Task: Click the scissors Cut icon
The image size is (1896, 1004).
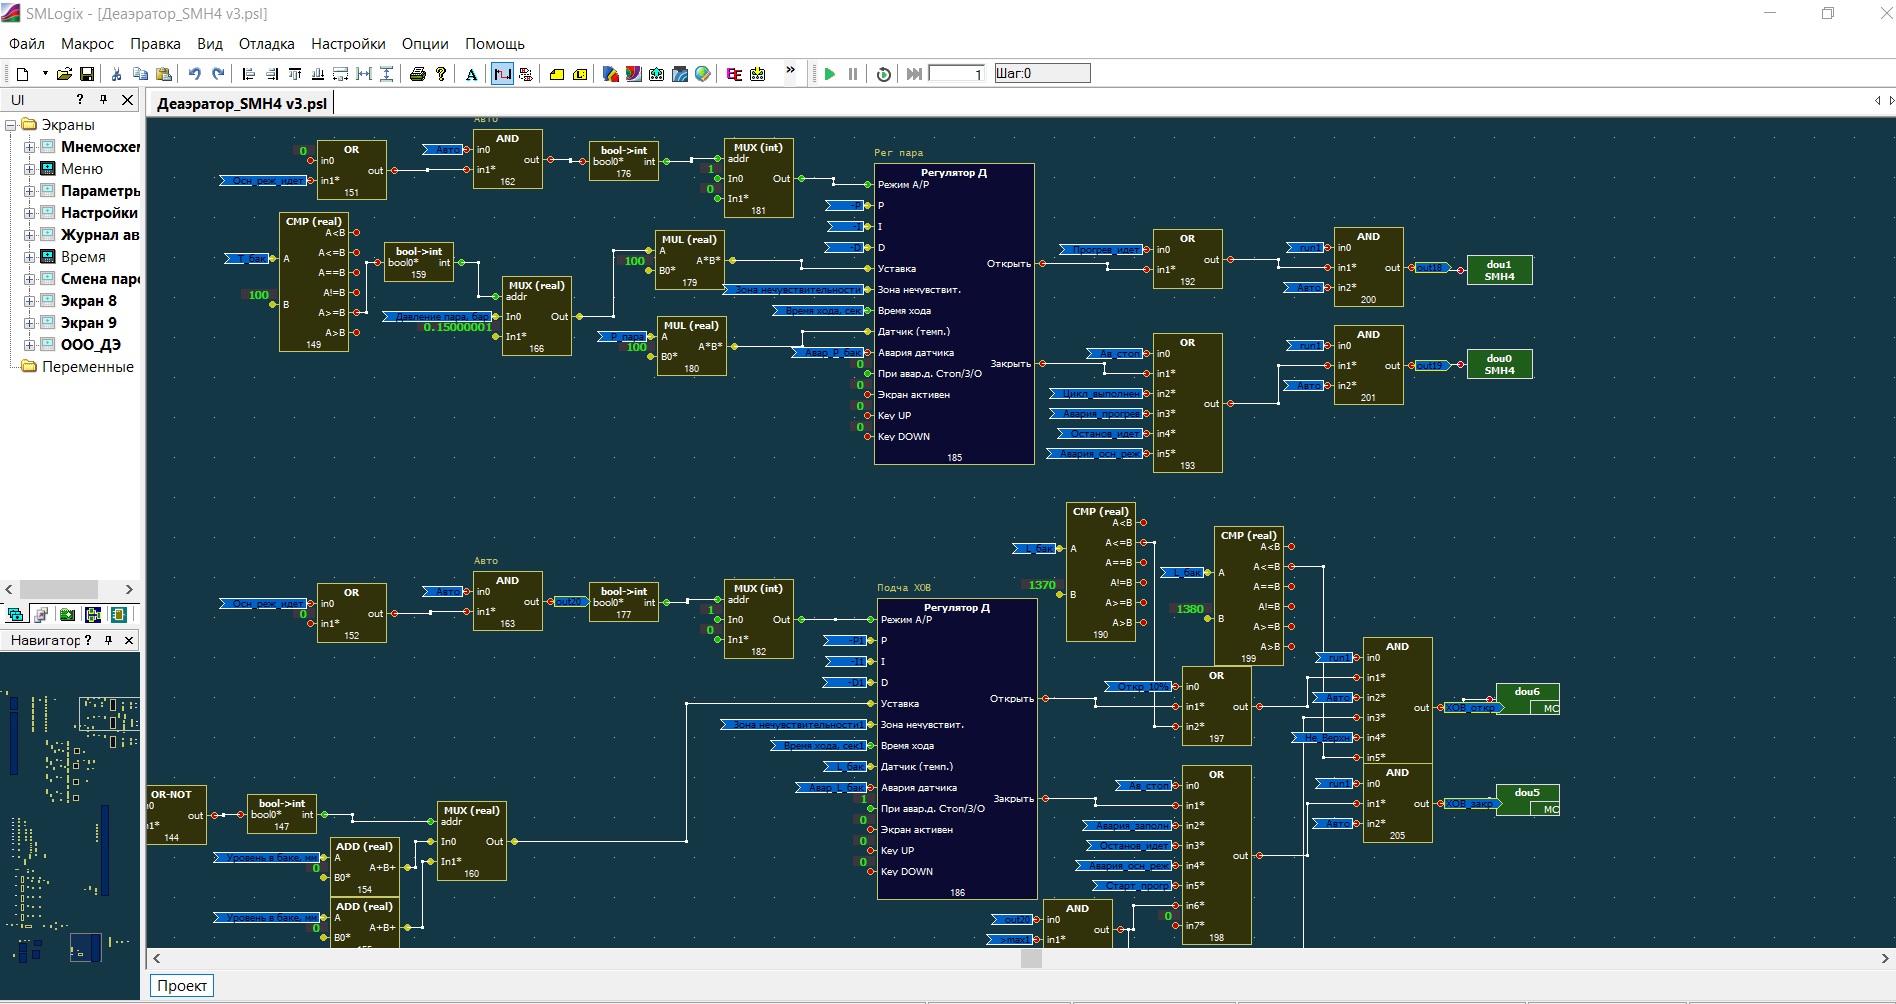Action: 116,74
